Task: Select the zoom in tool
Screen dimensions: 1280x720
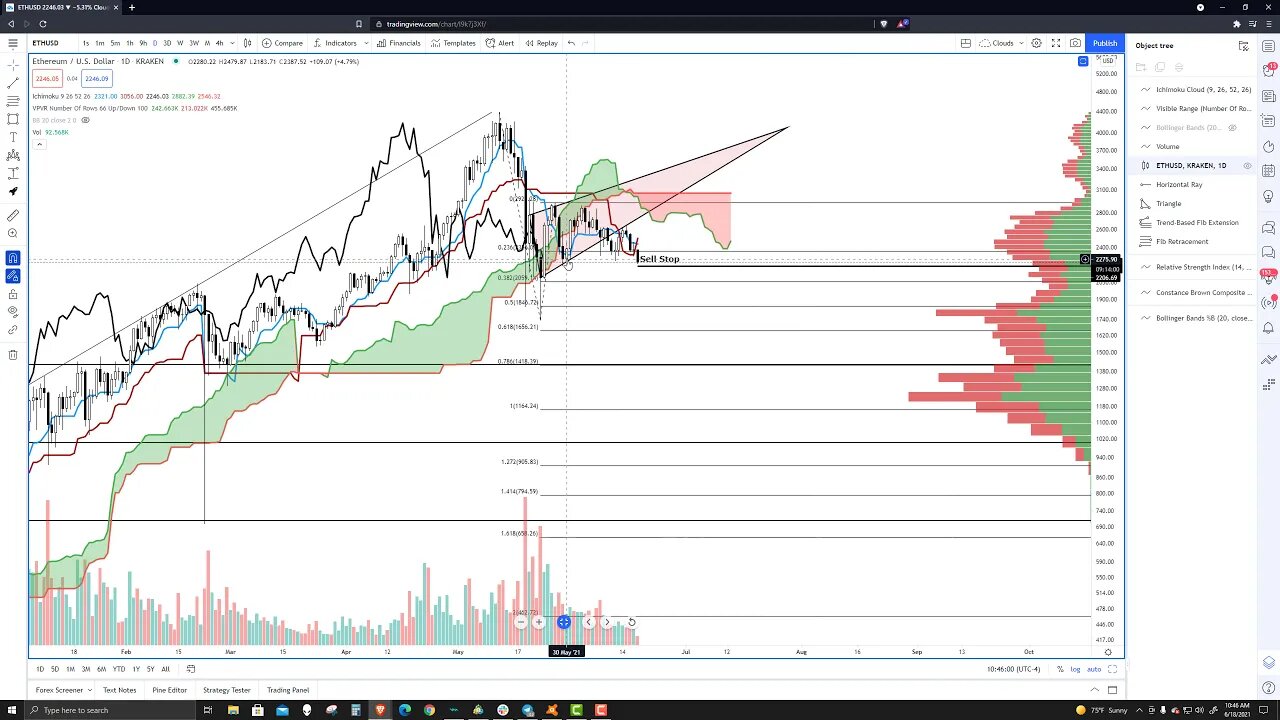Action: (13, 233)
